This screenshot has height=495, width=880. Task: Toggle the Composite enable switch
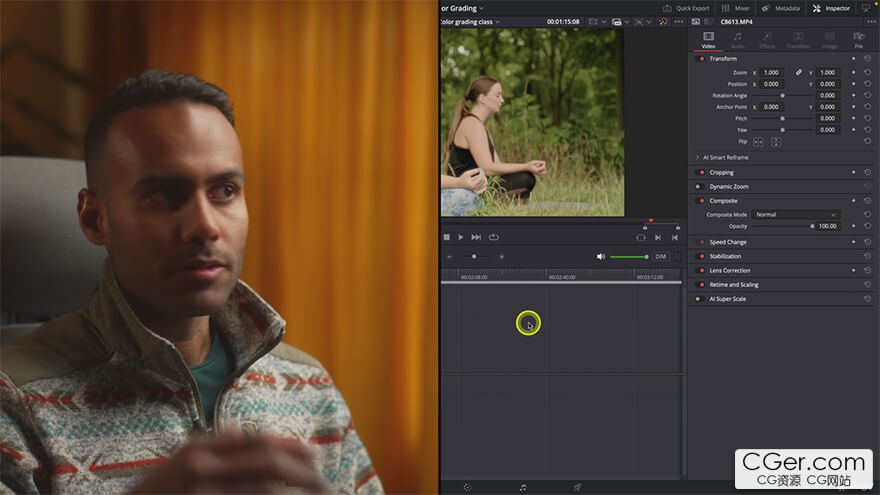[700, 200]
